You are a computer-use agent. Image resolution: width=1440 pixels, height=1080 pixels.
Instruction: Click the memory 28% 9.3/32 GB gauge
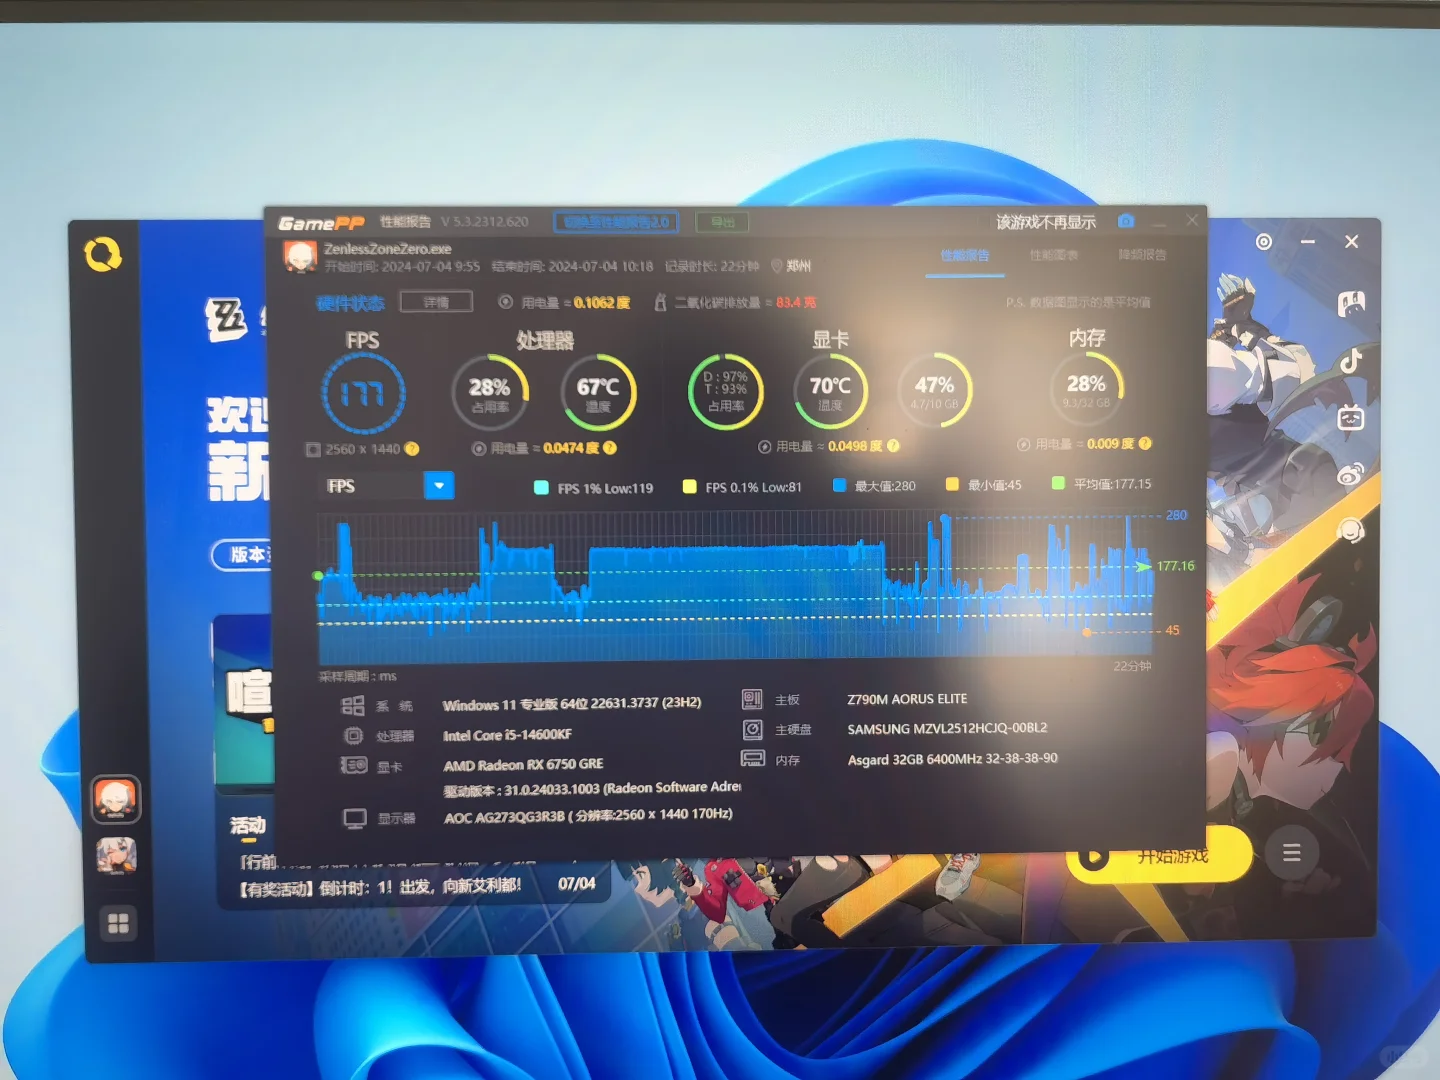(x=1086, y=388)
